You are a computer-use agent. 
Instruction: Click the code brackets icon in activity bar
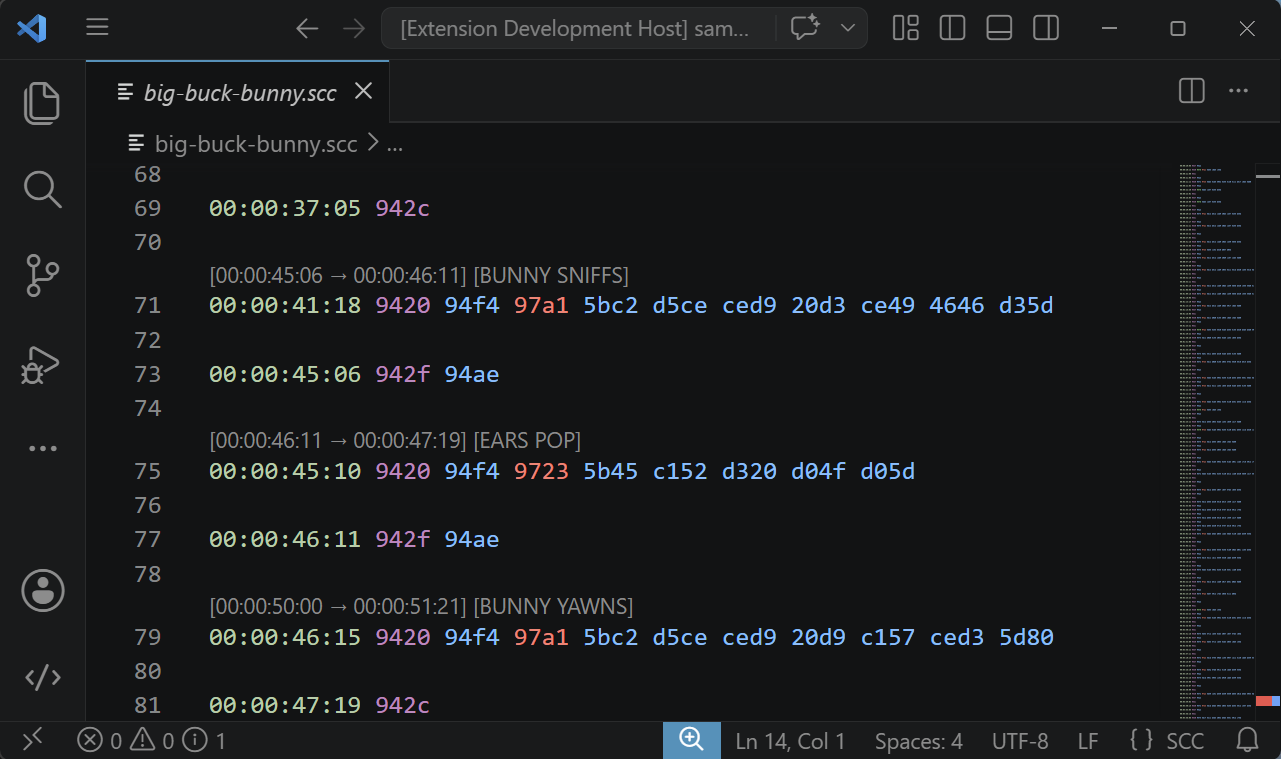[42, 678]
